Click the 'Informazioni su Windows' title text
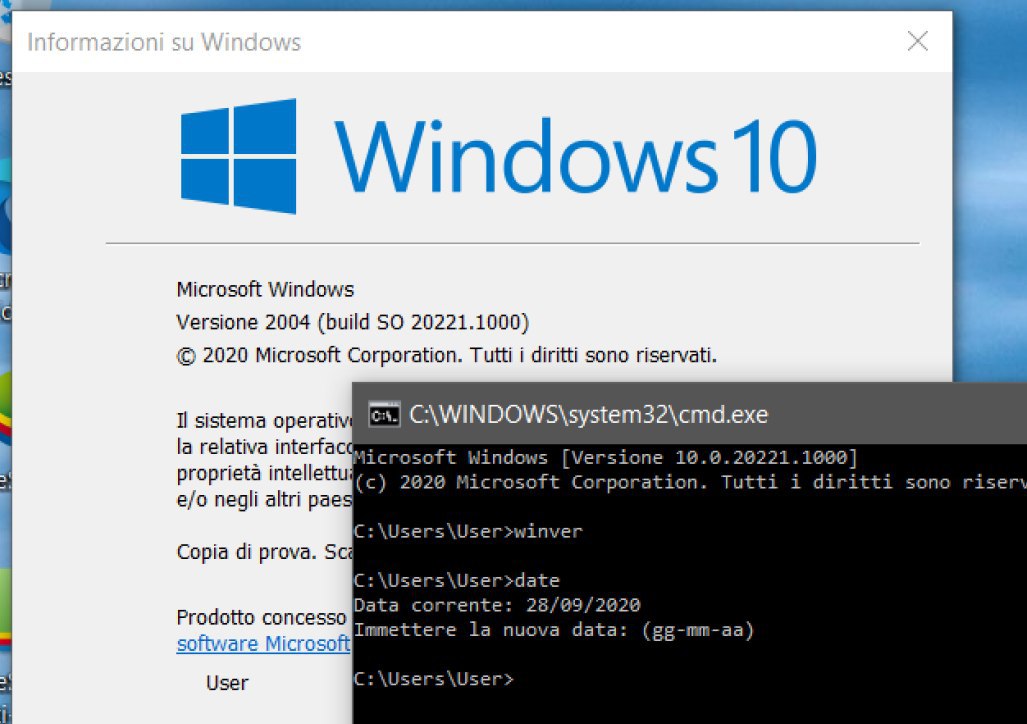The image size is (1027, 724). point(164,43)
